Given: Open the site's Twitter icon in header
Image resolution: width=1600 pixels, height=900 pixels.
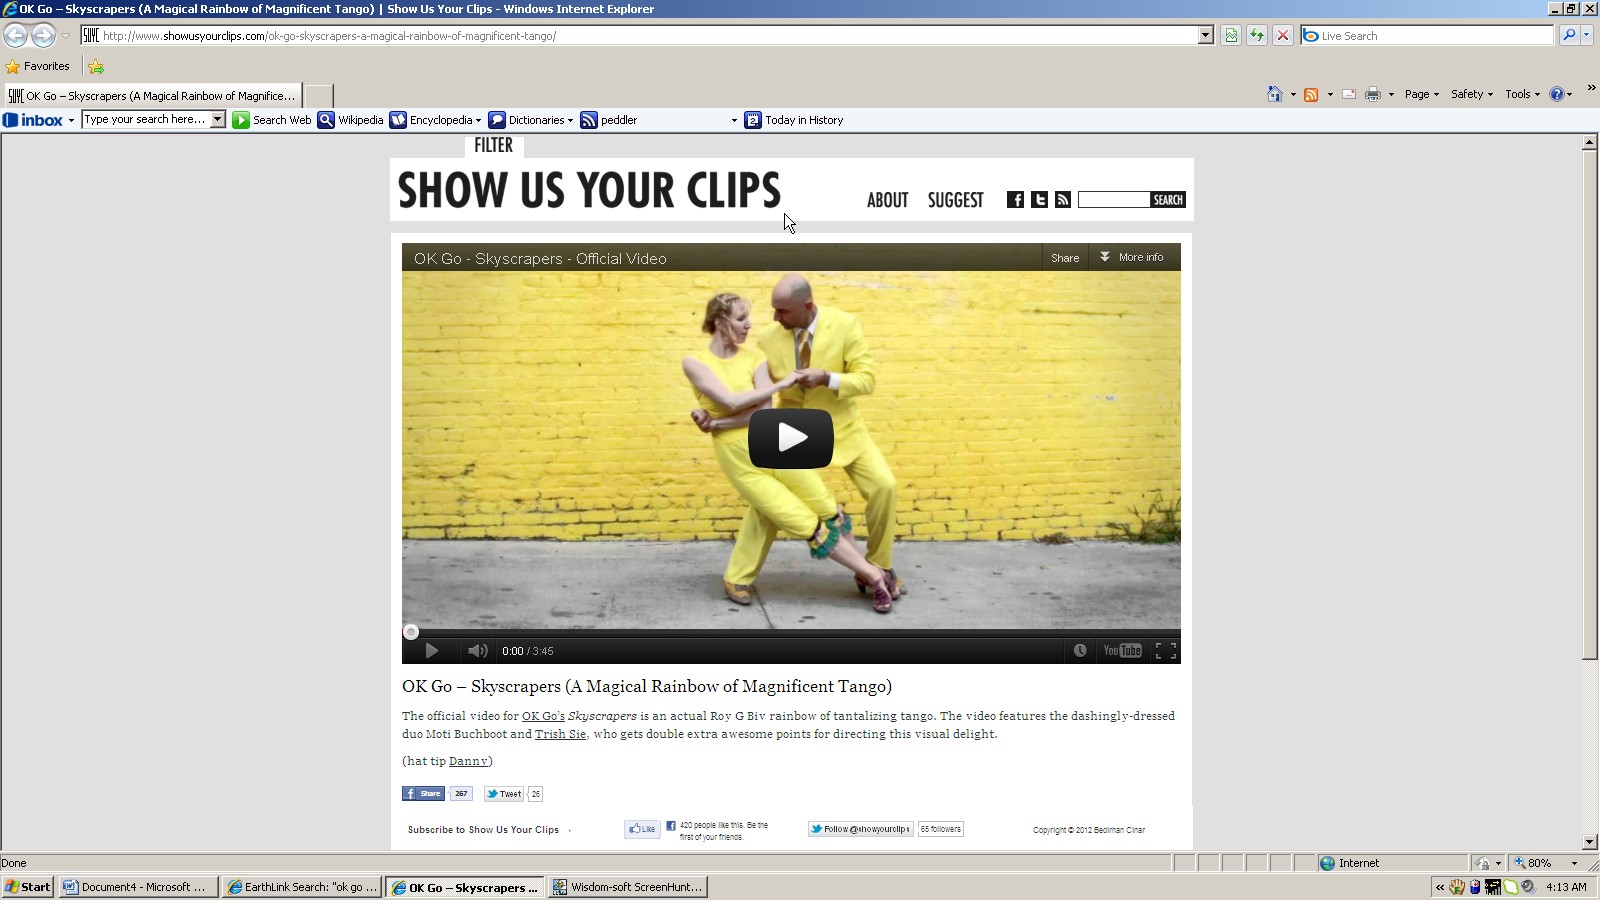Looking at the screenshot, I should 1039,200.
